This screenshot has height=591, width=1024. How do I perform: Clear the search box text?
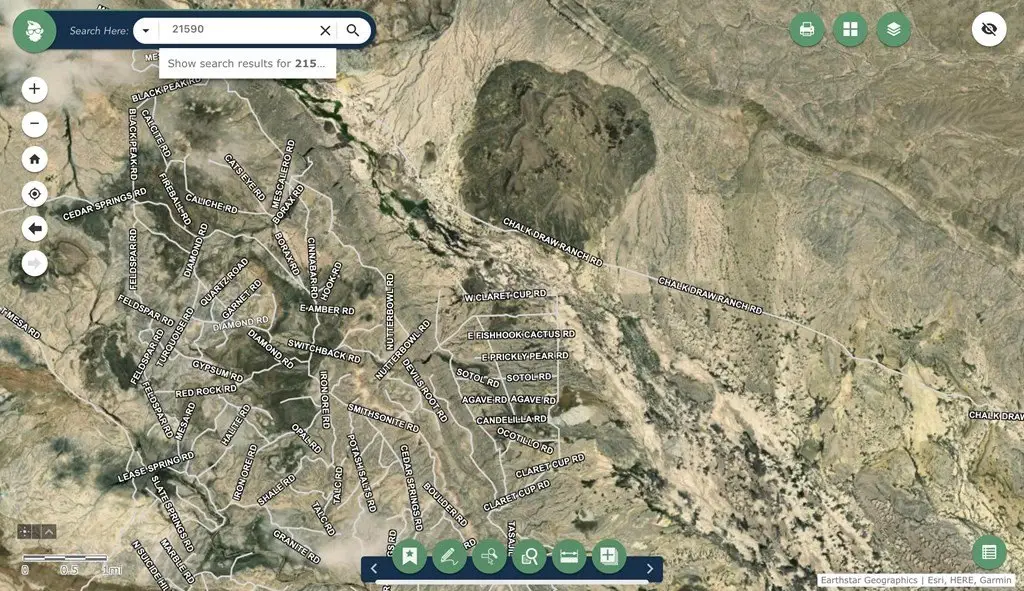(325, 30)
